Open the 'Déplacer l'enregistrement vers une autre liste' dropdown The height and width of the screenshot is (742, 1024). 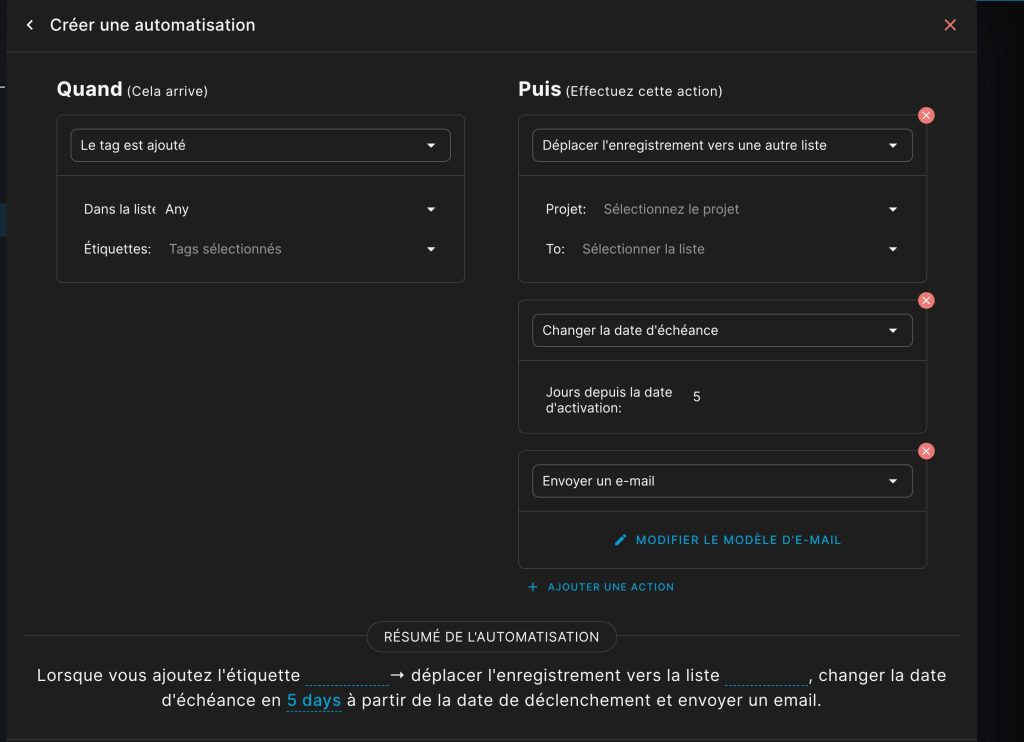click(x=722, y=145)
